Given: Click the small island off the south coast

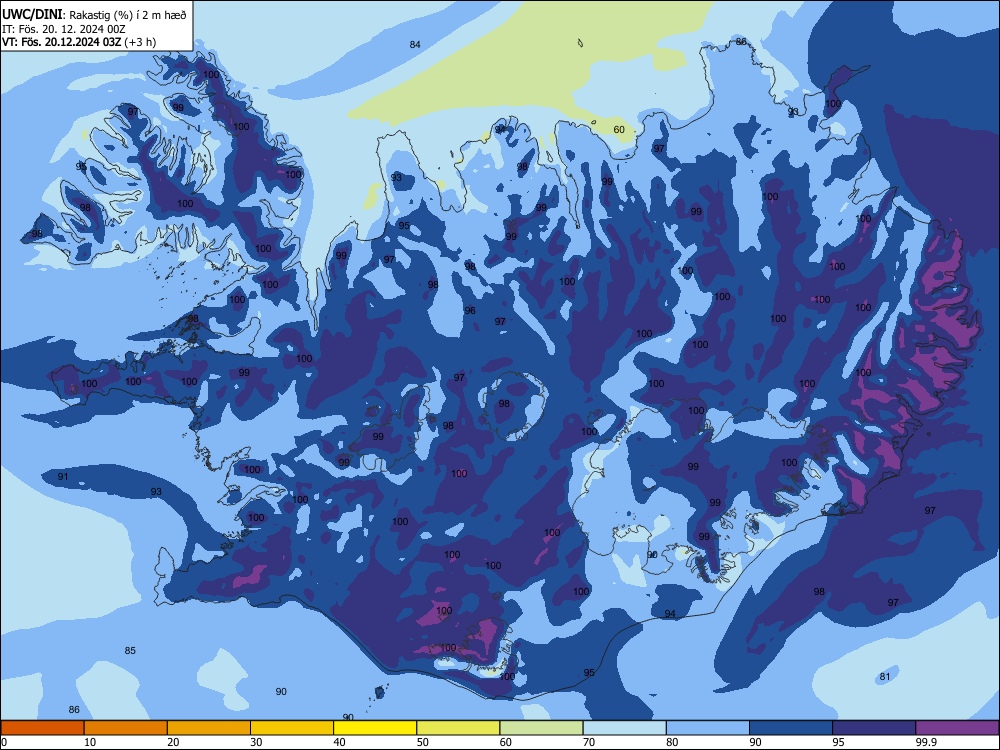Looking at the screenshot, I should click(380, 692).
